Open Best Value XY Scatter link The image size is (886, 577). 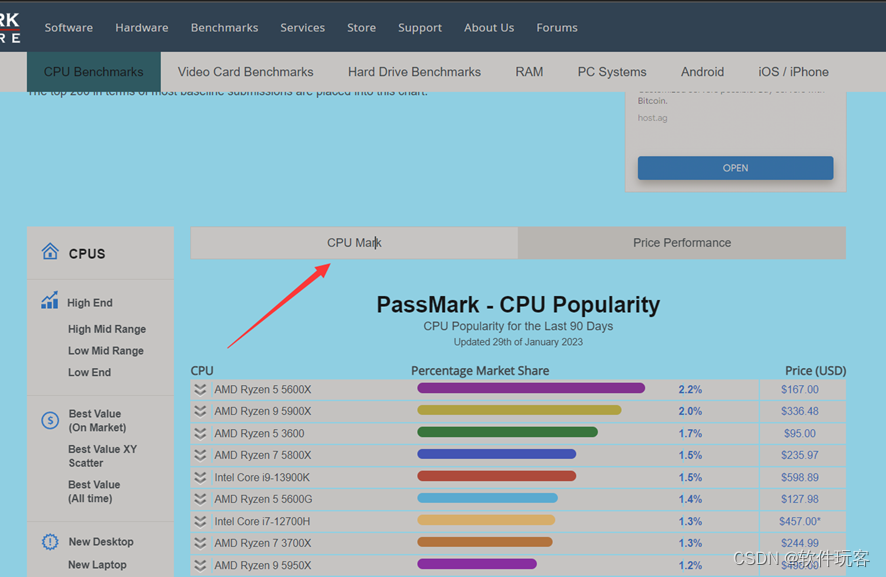[102, 456]
